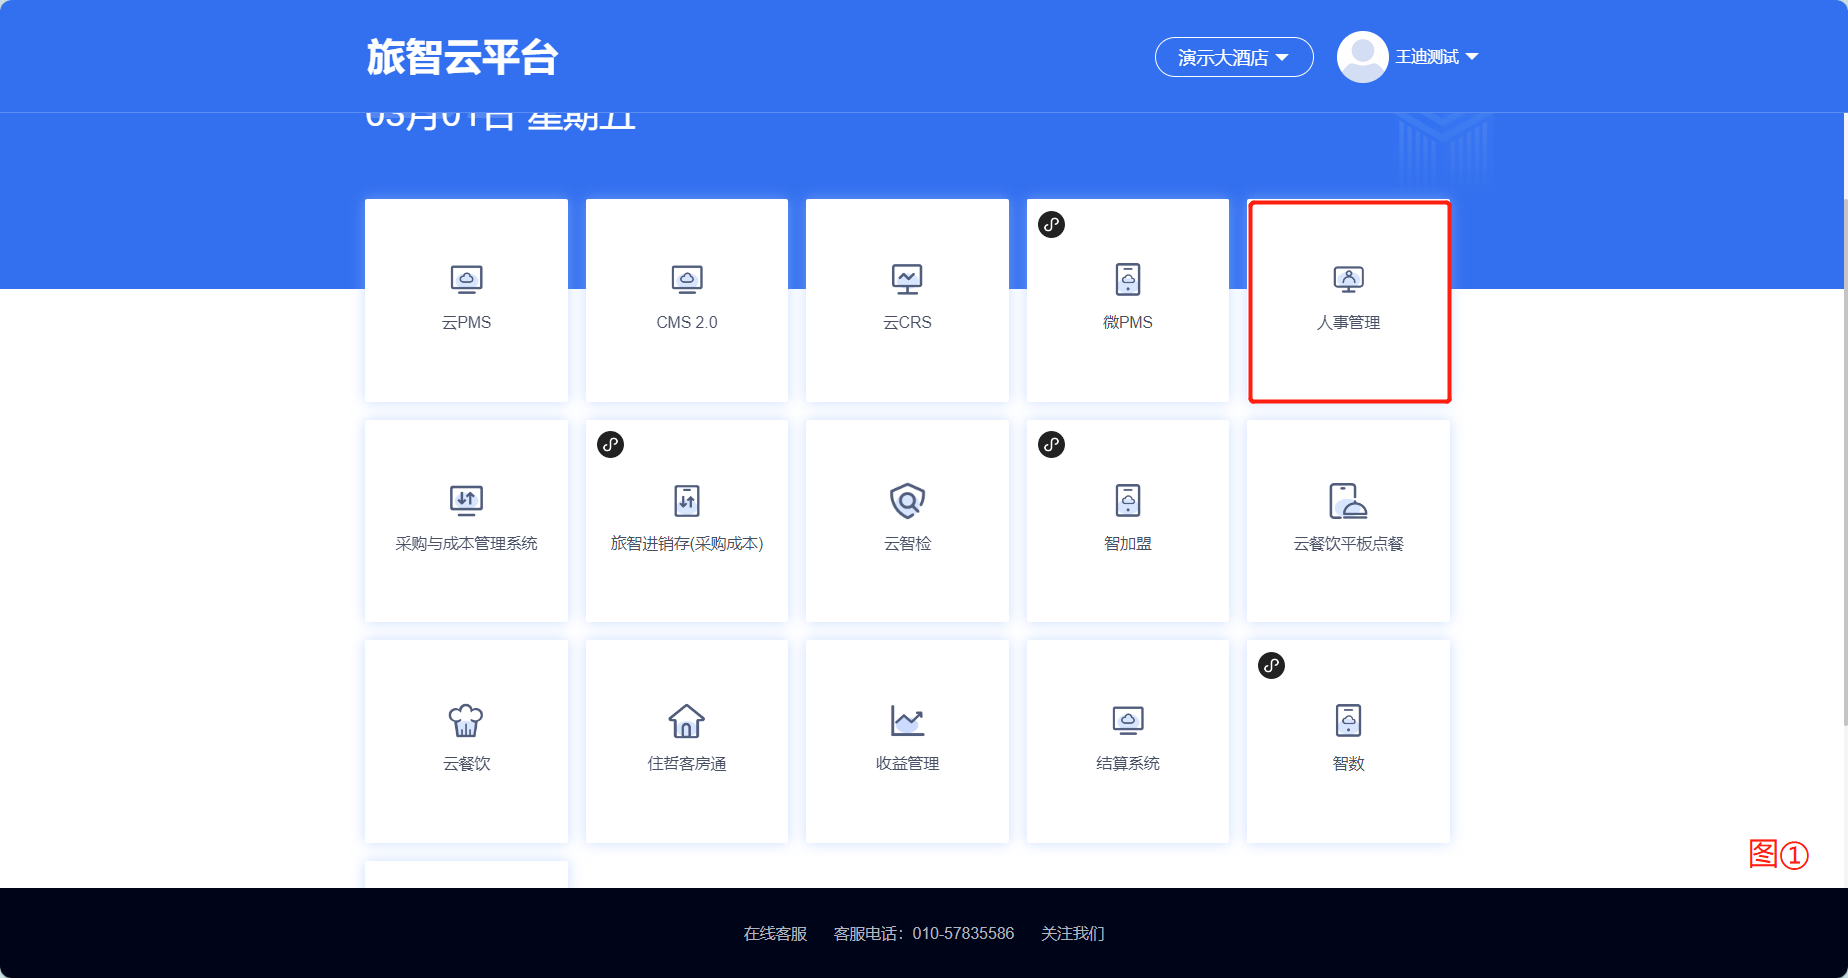Screen dimensions: 1848x978
Task: Click the 智加盟 label
Action: pyautogui.click(x=1128, y=543)
